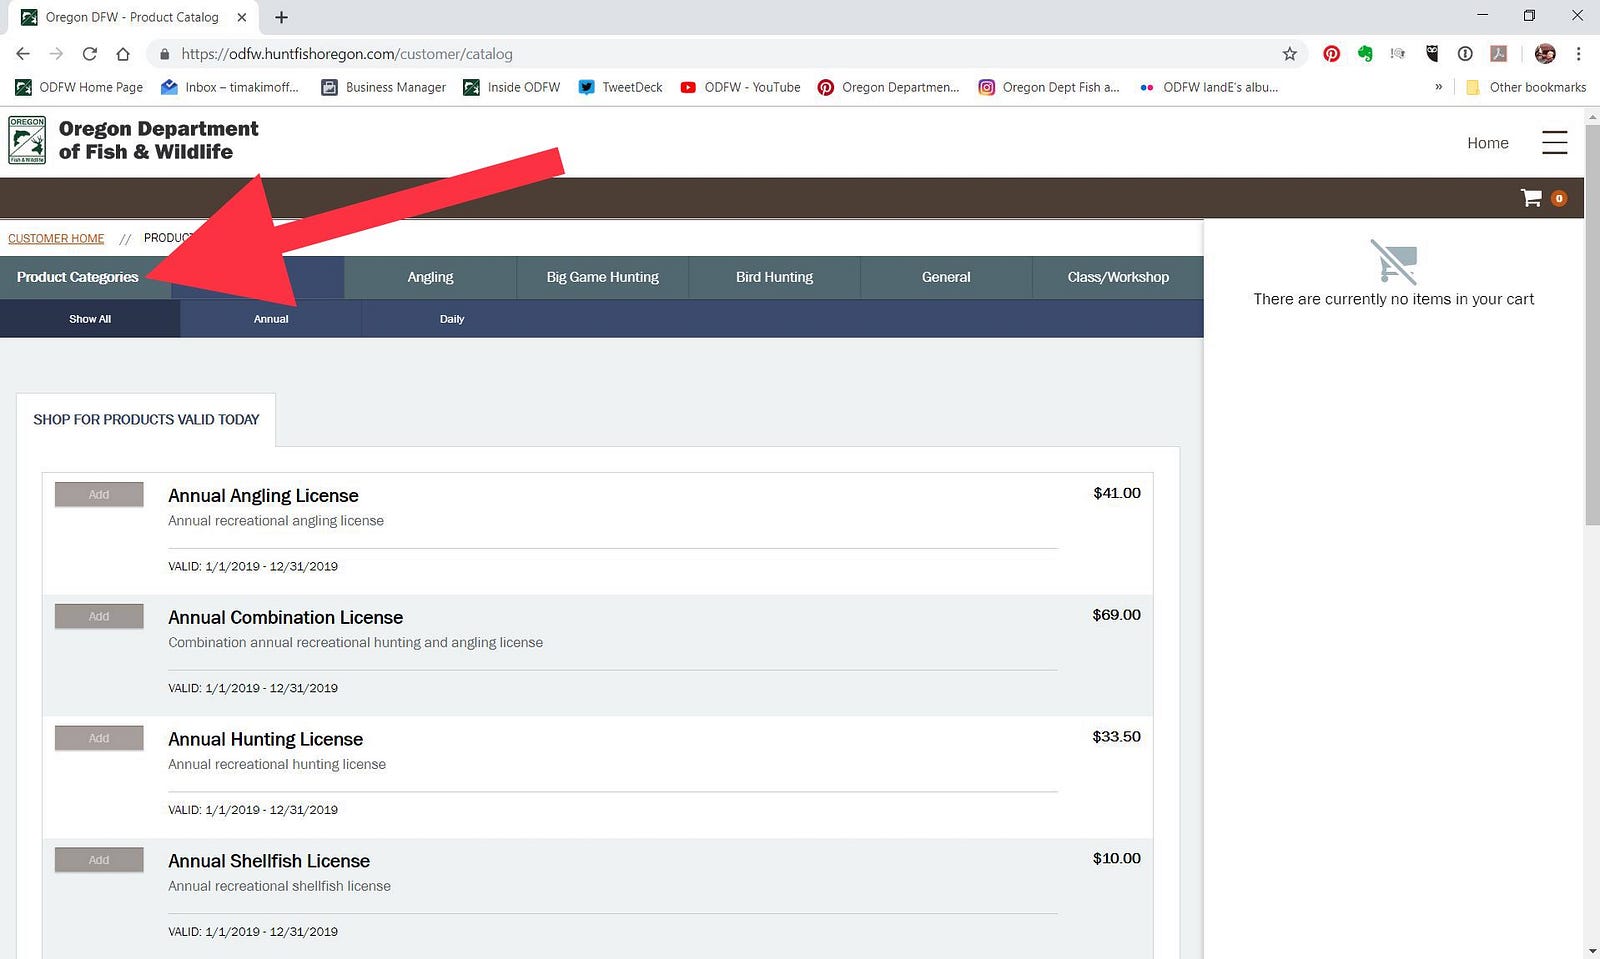
Task: Open TweetDeck bookmark
Action: coord(621,87)
